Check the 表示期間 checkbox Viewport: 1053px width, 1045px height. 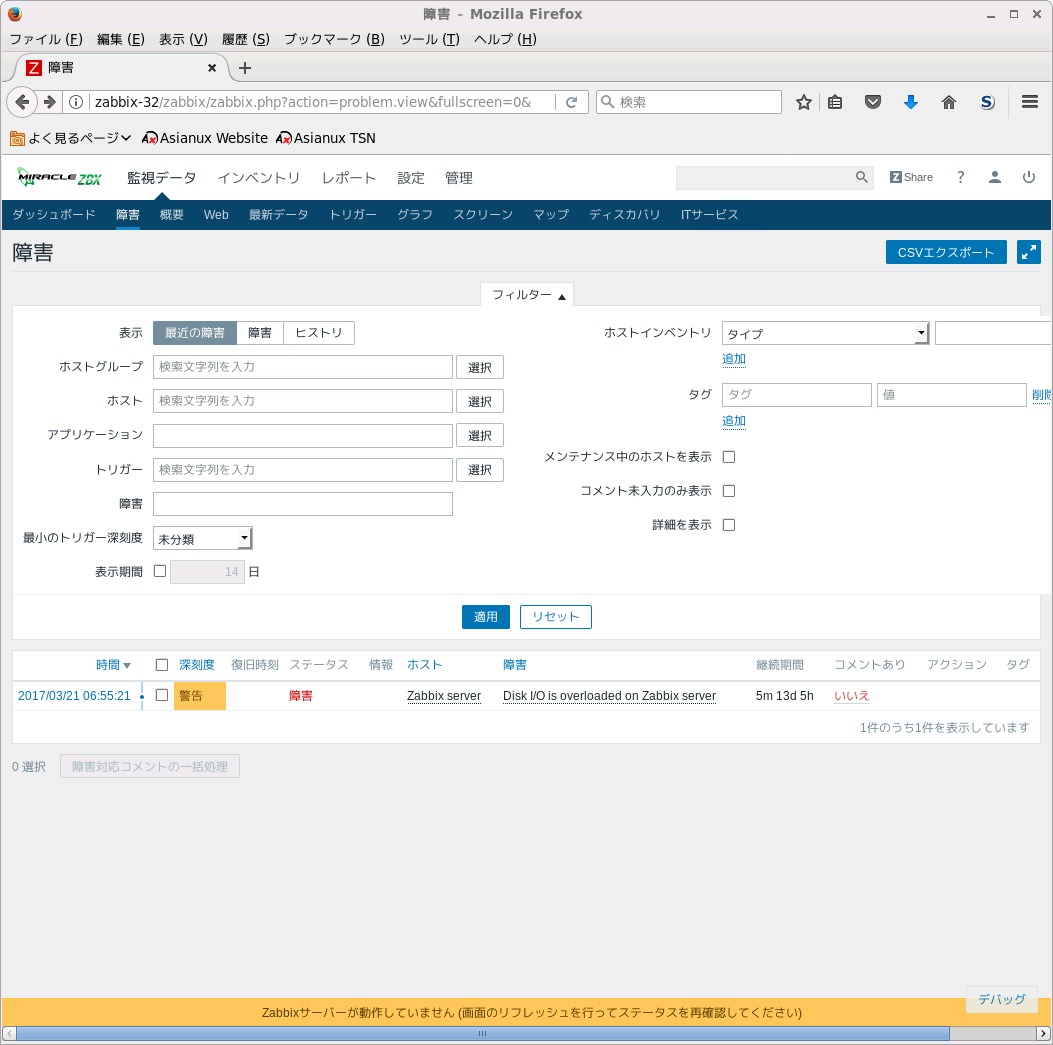[160, 571]
